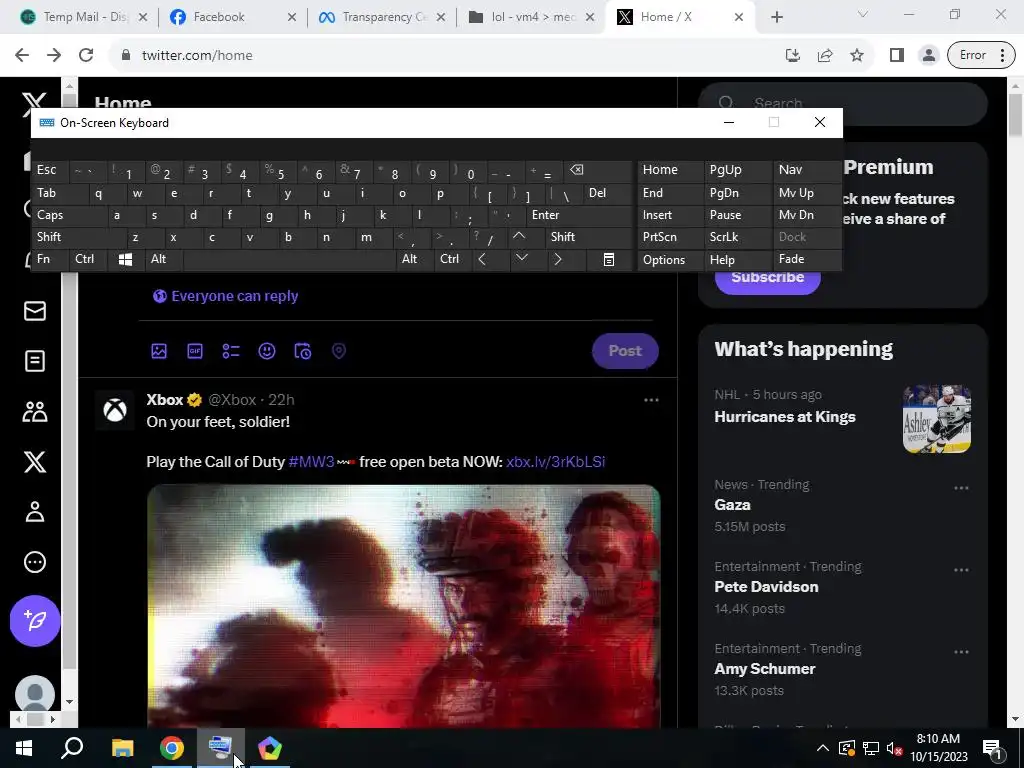Open Profile person icon in X sidebar
Viewport: 1024px width, 768px height.
pos(35,512)
